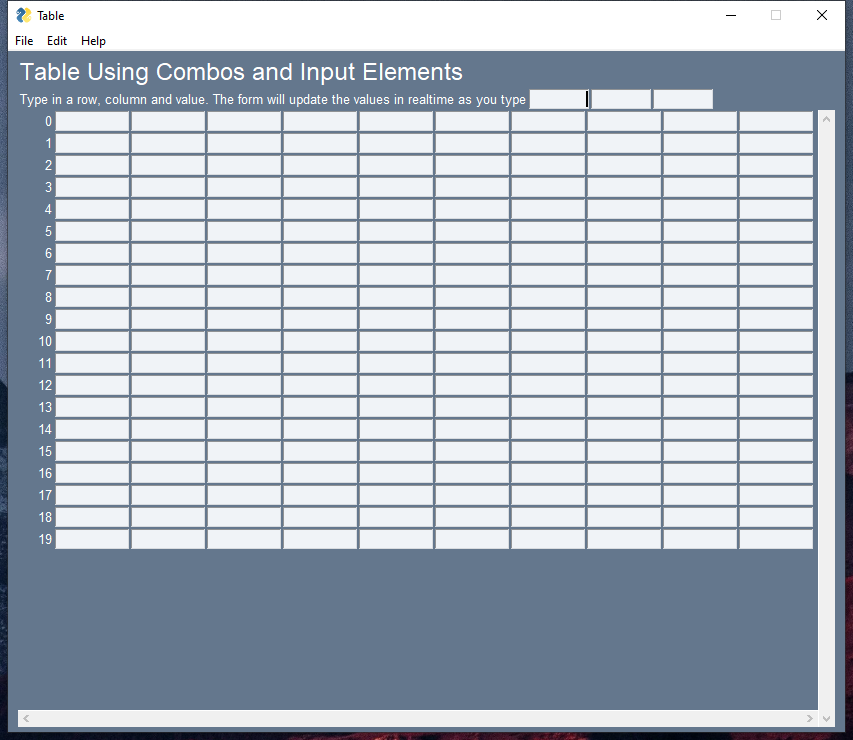The height and width of the screenshot is (740, 853).
Task: Open the File menu
Action: (24, 41)
